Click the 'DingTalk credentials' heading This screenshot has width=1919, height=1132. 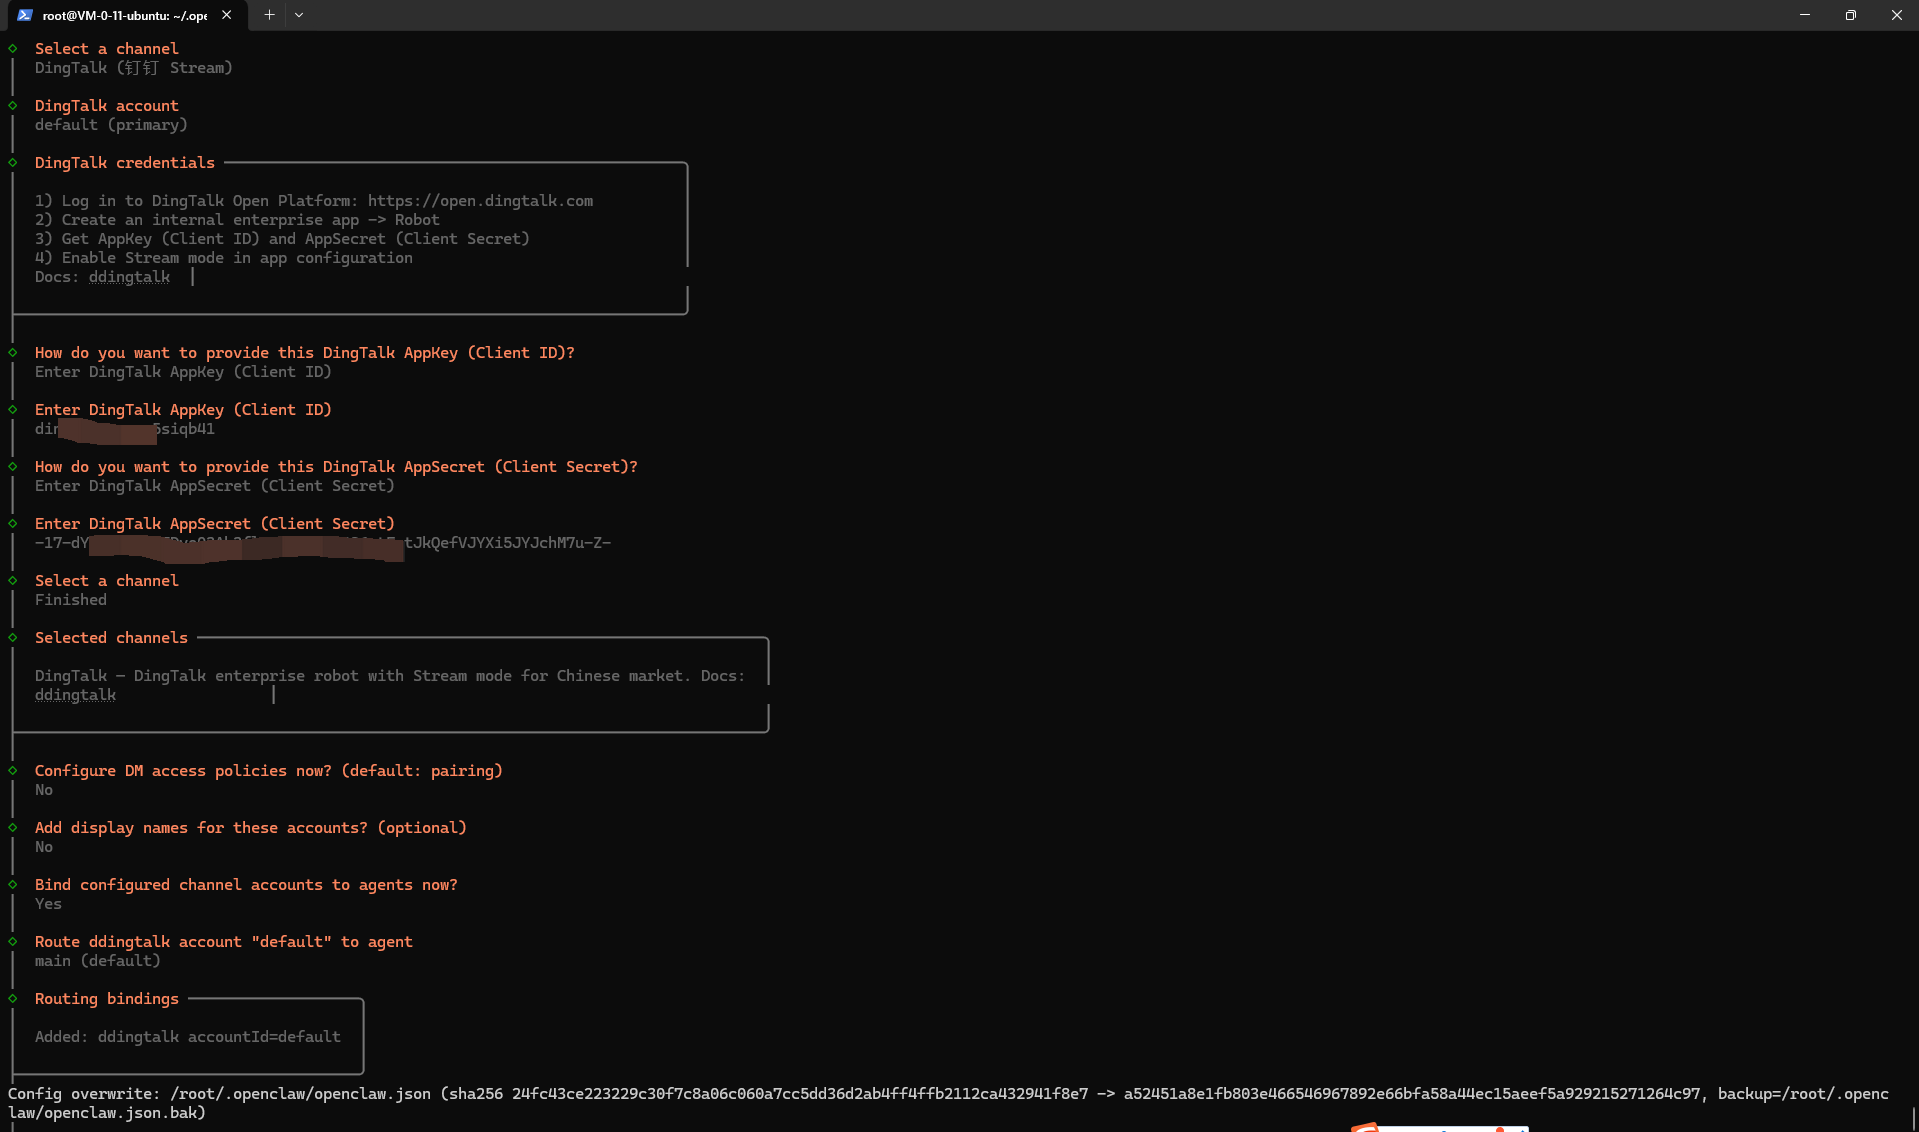click(x=124, y=163)
